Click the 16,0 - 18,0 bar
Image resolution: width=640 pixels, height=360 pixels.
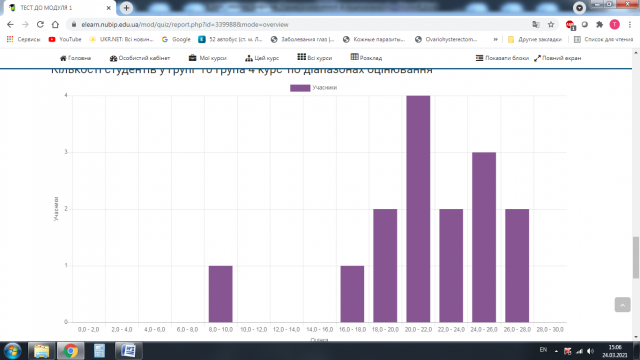(352, 294)
